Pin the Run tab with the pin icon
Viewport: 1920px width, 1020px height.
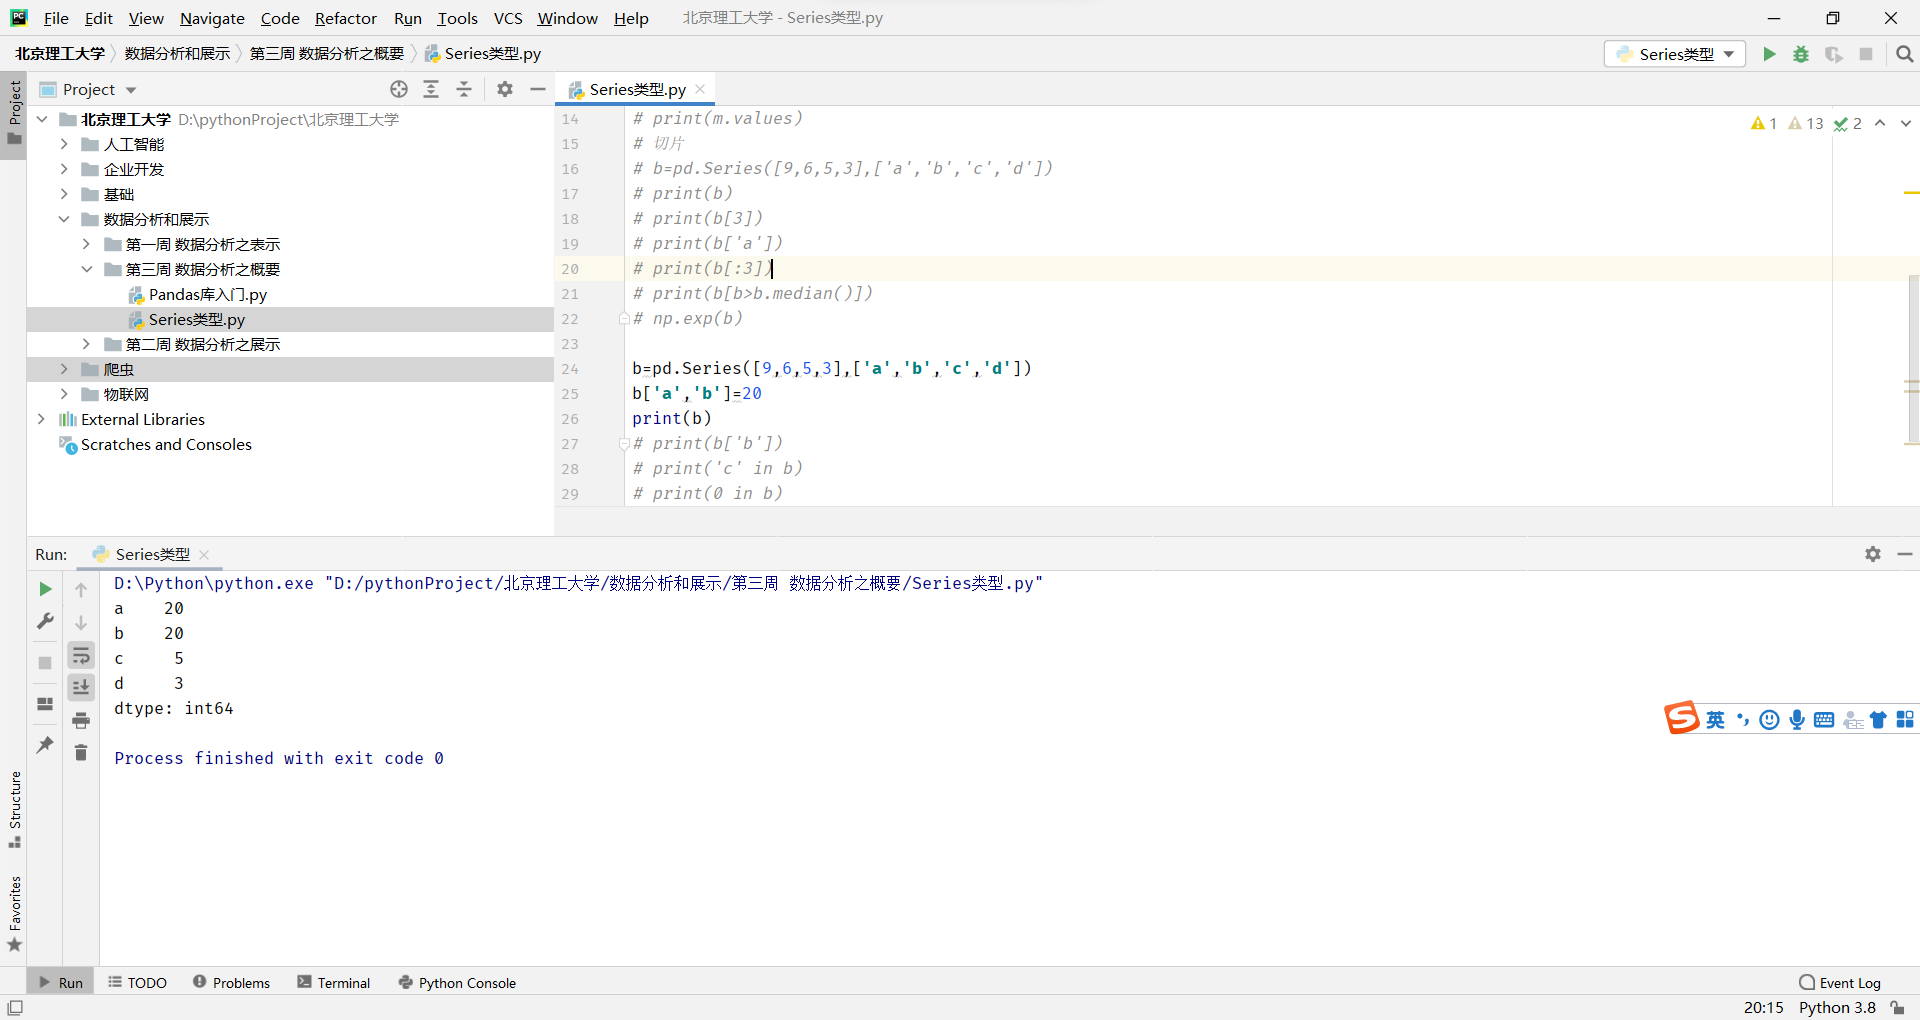point(44,745)
